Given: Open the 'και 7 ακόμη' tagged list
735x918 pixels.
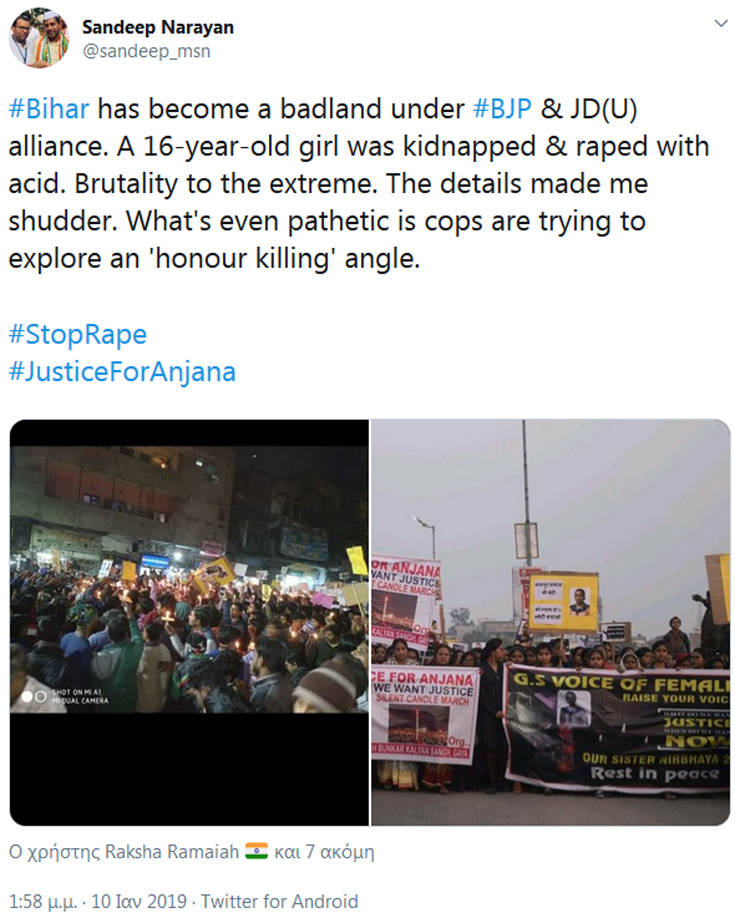Looking at the screenshot, I should tap(324, 851).
